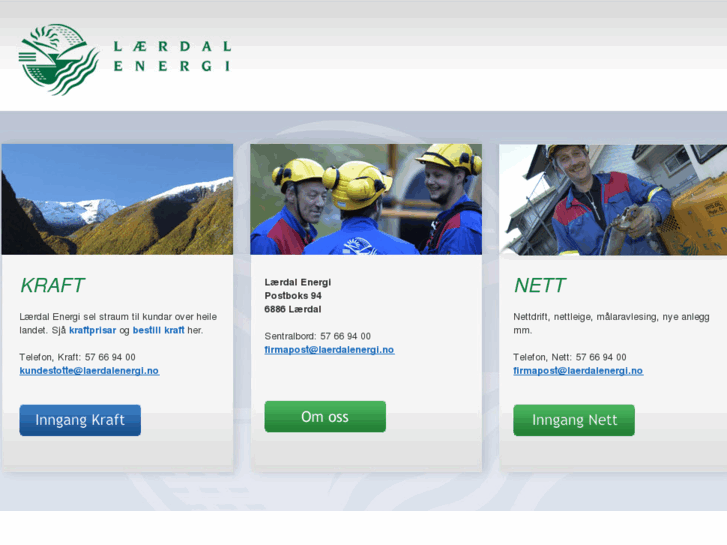
Task: Click the Inngang Kraft button
Action: click(x=80, y=420)
